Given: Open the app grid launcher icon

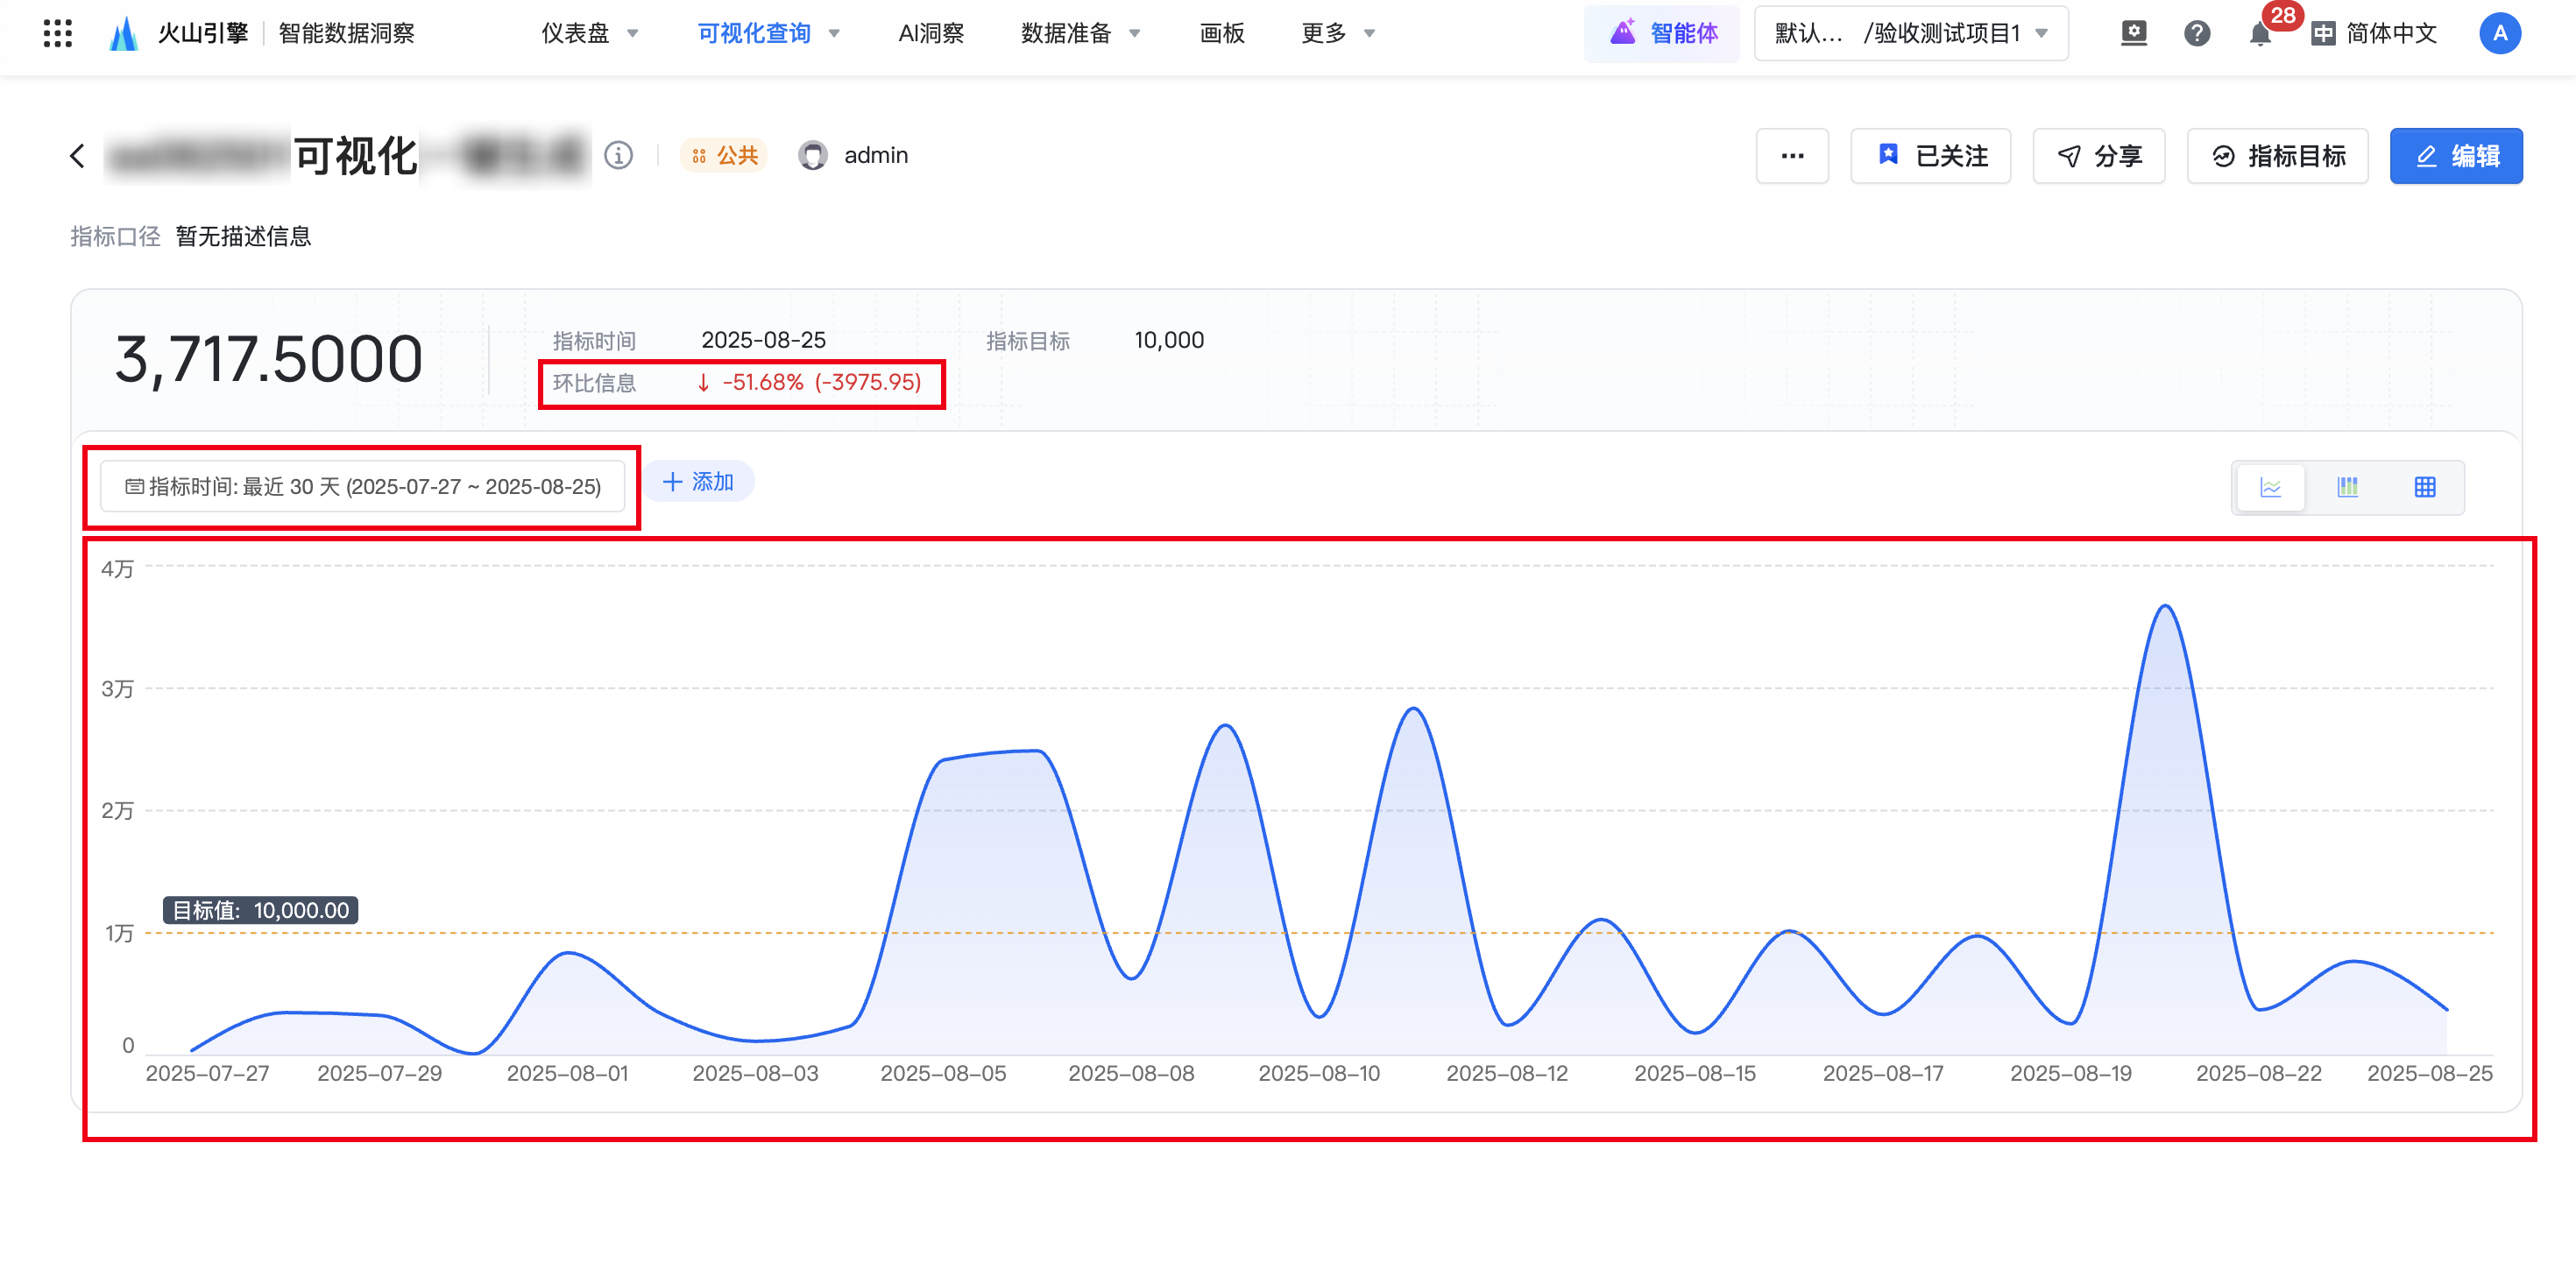Looking at the screenshot, I should pyautogui.click(x=58, y=33).
